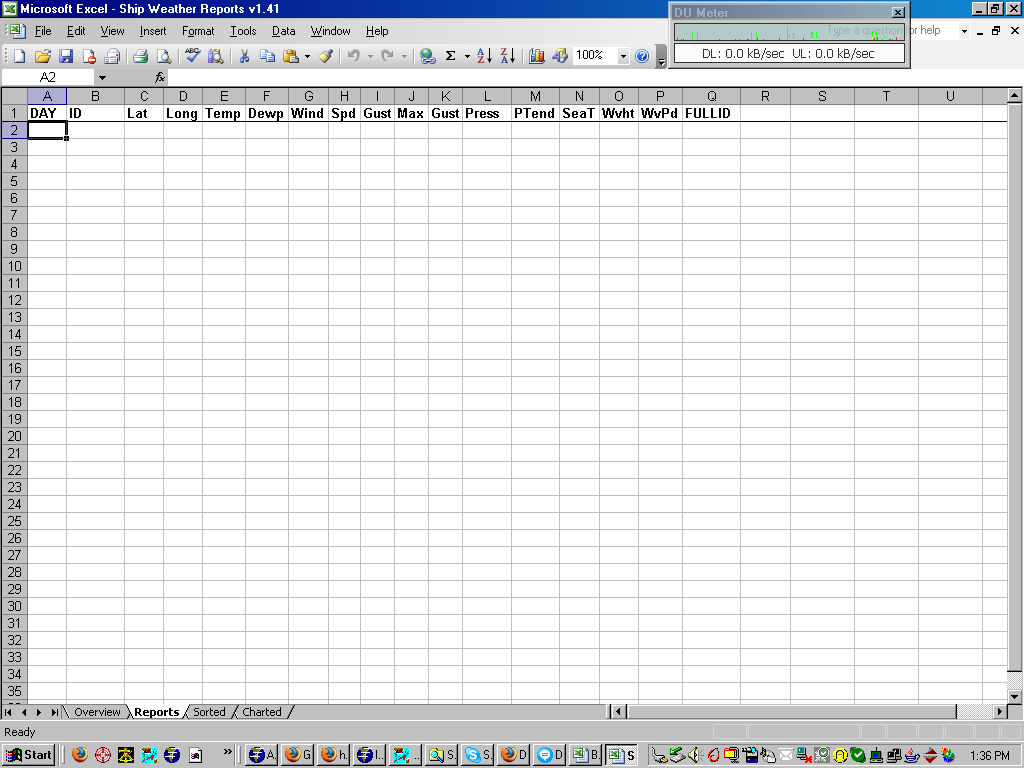Open the Format menu

click(x=198, y=31)
